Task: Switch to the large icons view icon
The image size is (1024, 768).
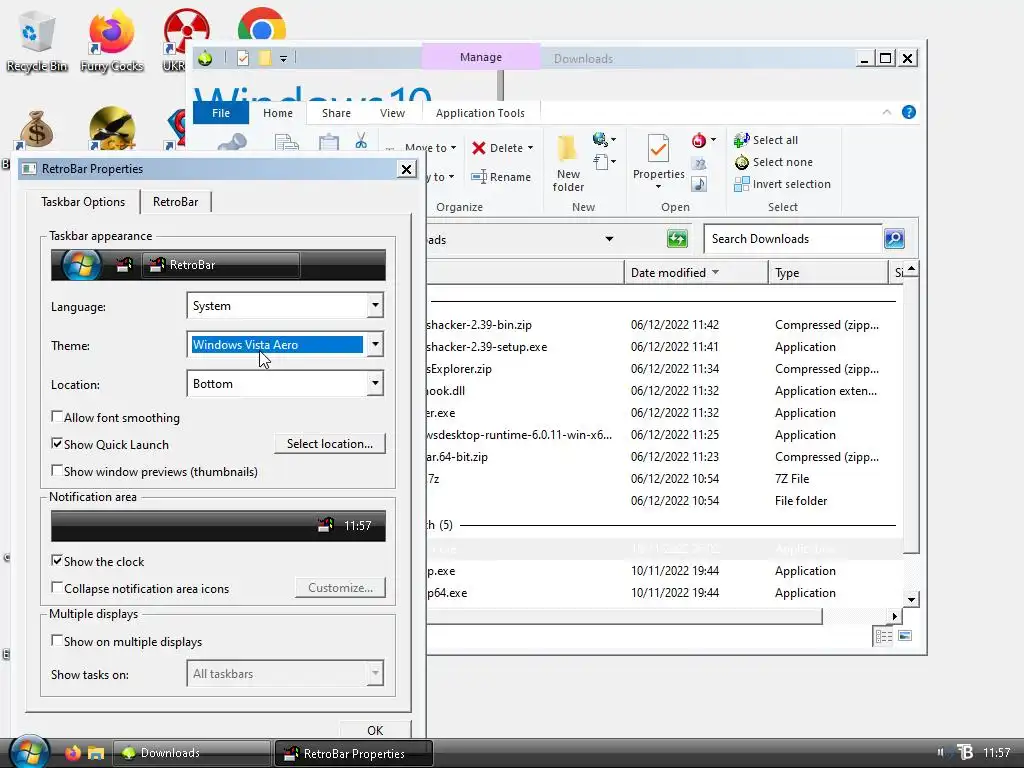Action: click(904, 636)
